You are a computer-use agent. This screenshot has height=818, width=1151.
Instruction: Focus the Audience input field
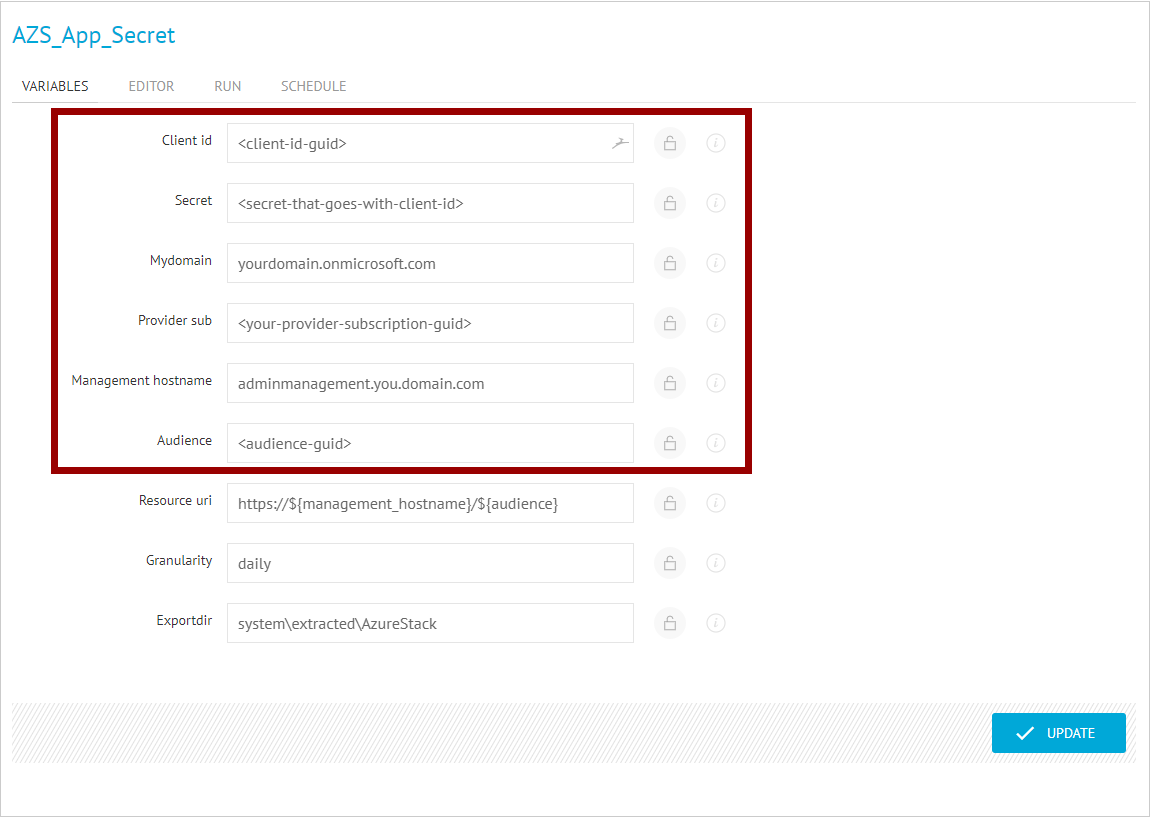click(x=430, y=444)
